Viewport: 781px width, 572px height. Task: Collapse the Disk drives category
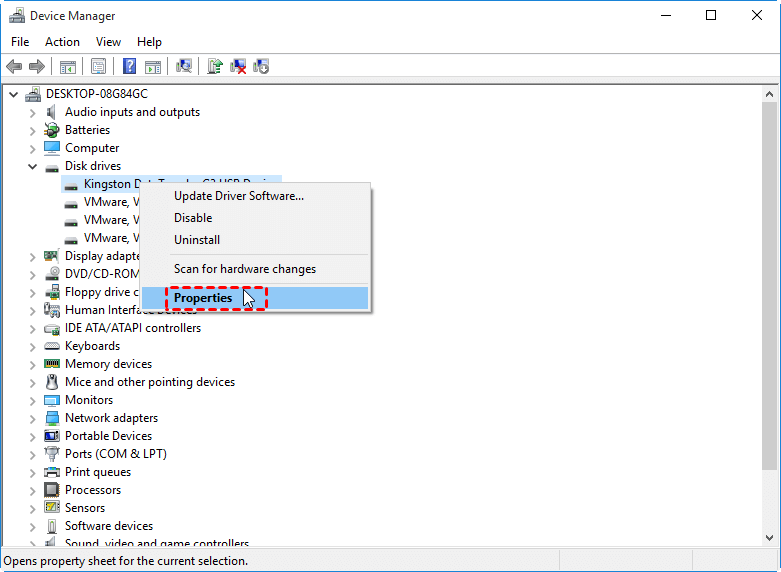tap(32, 166)
